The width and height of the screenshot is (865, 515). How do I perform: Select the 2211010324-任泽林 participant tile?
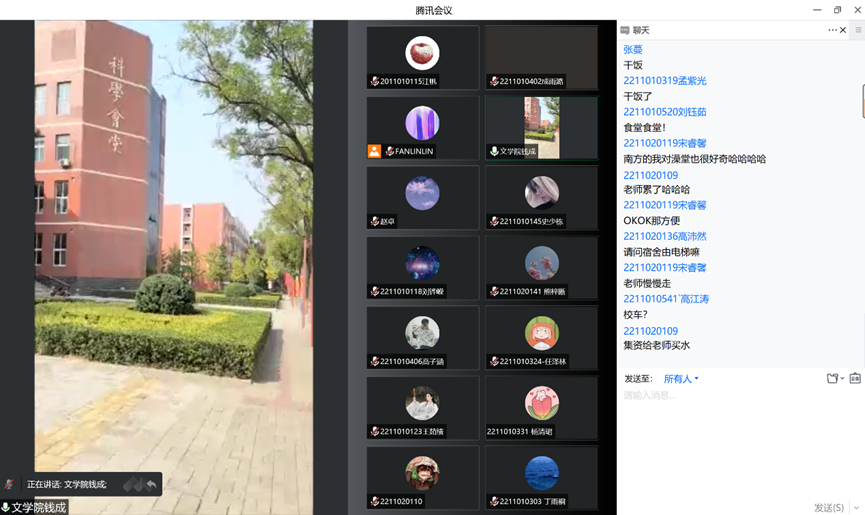[542, 338]
